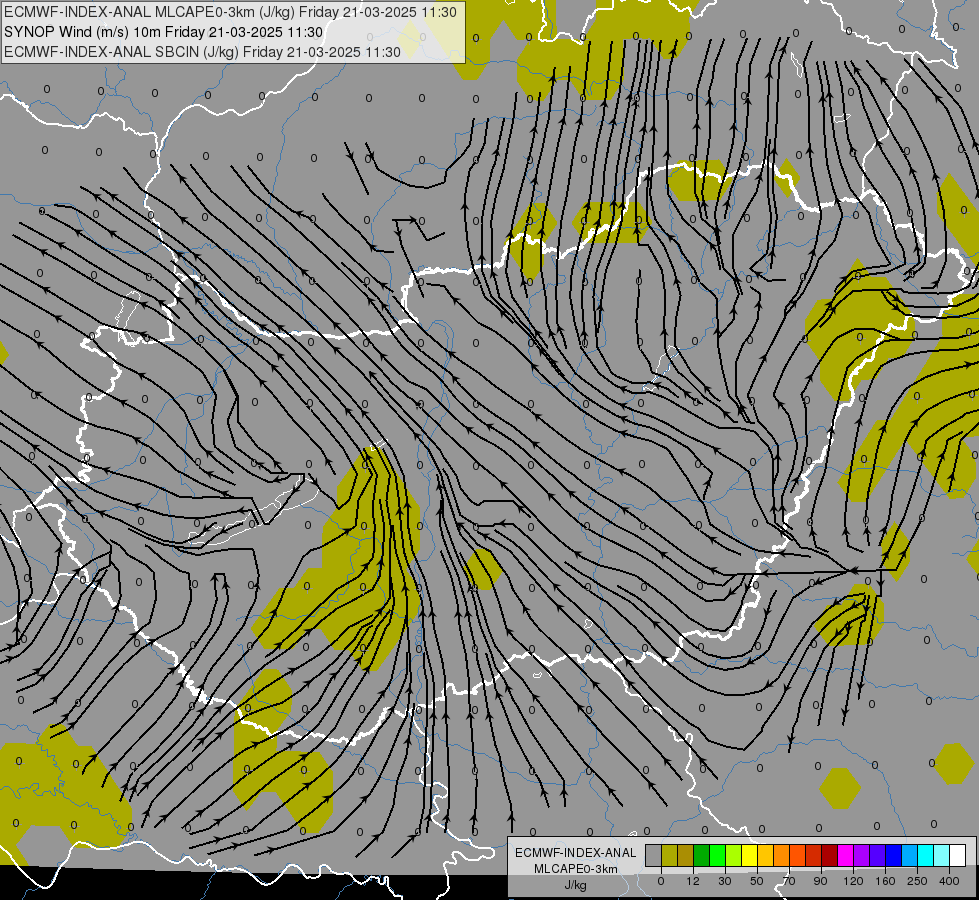The width and height of the screenshot is (979, 900).
Task: Select the pale cyan swatch before 400
Action: 942,855
